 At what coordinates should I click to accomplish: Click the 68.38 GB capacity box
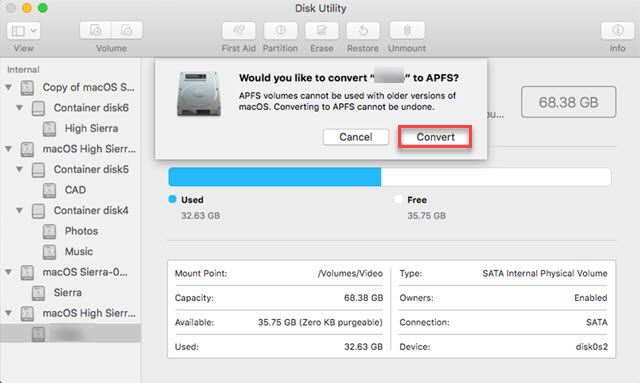568,102
